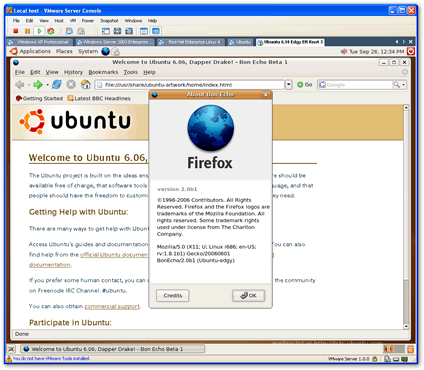This screenshot has height=370, width=424.
Task: Open browser History menu
Action: 73,72
